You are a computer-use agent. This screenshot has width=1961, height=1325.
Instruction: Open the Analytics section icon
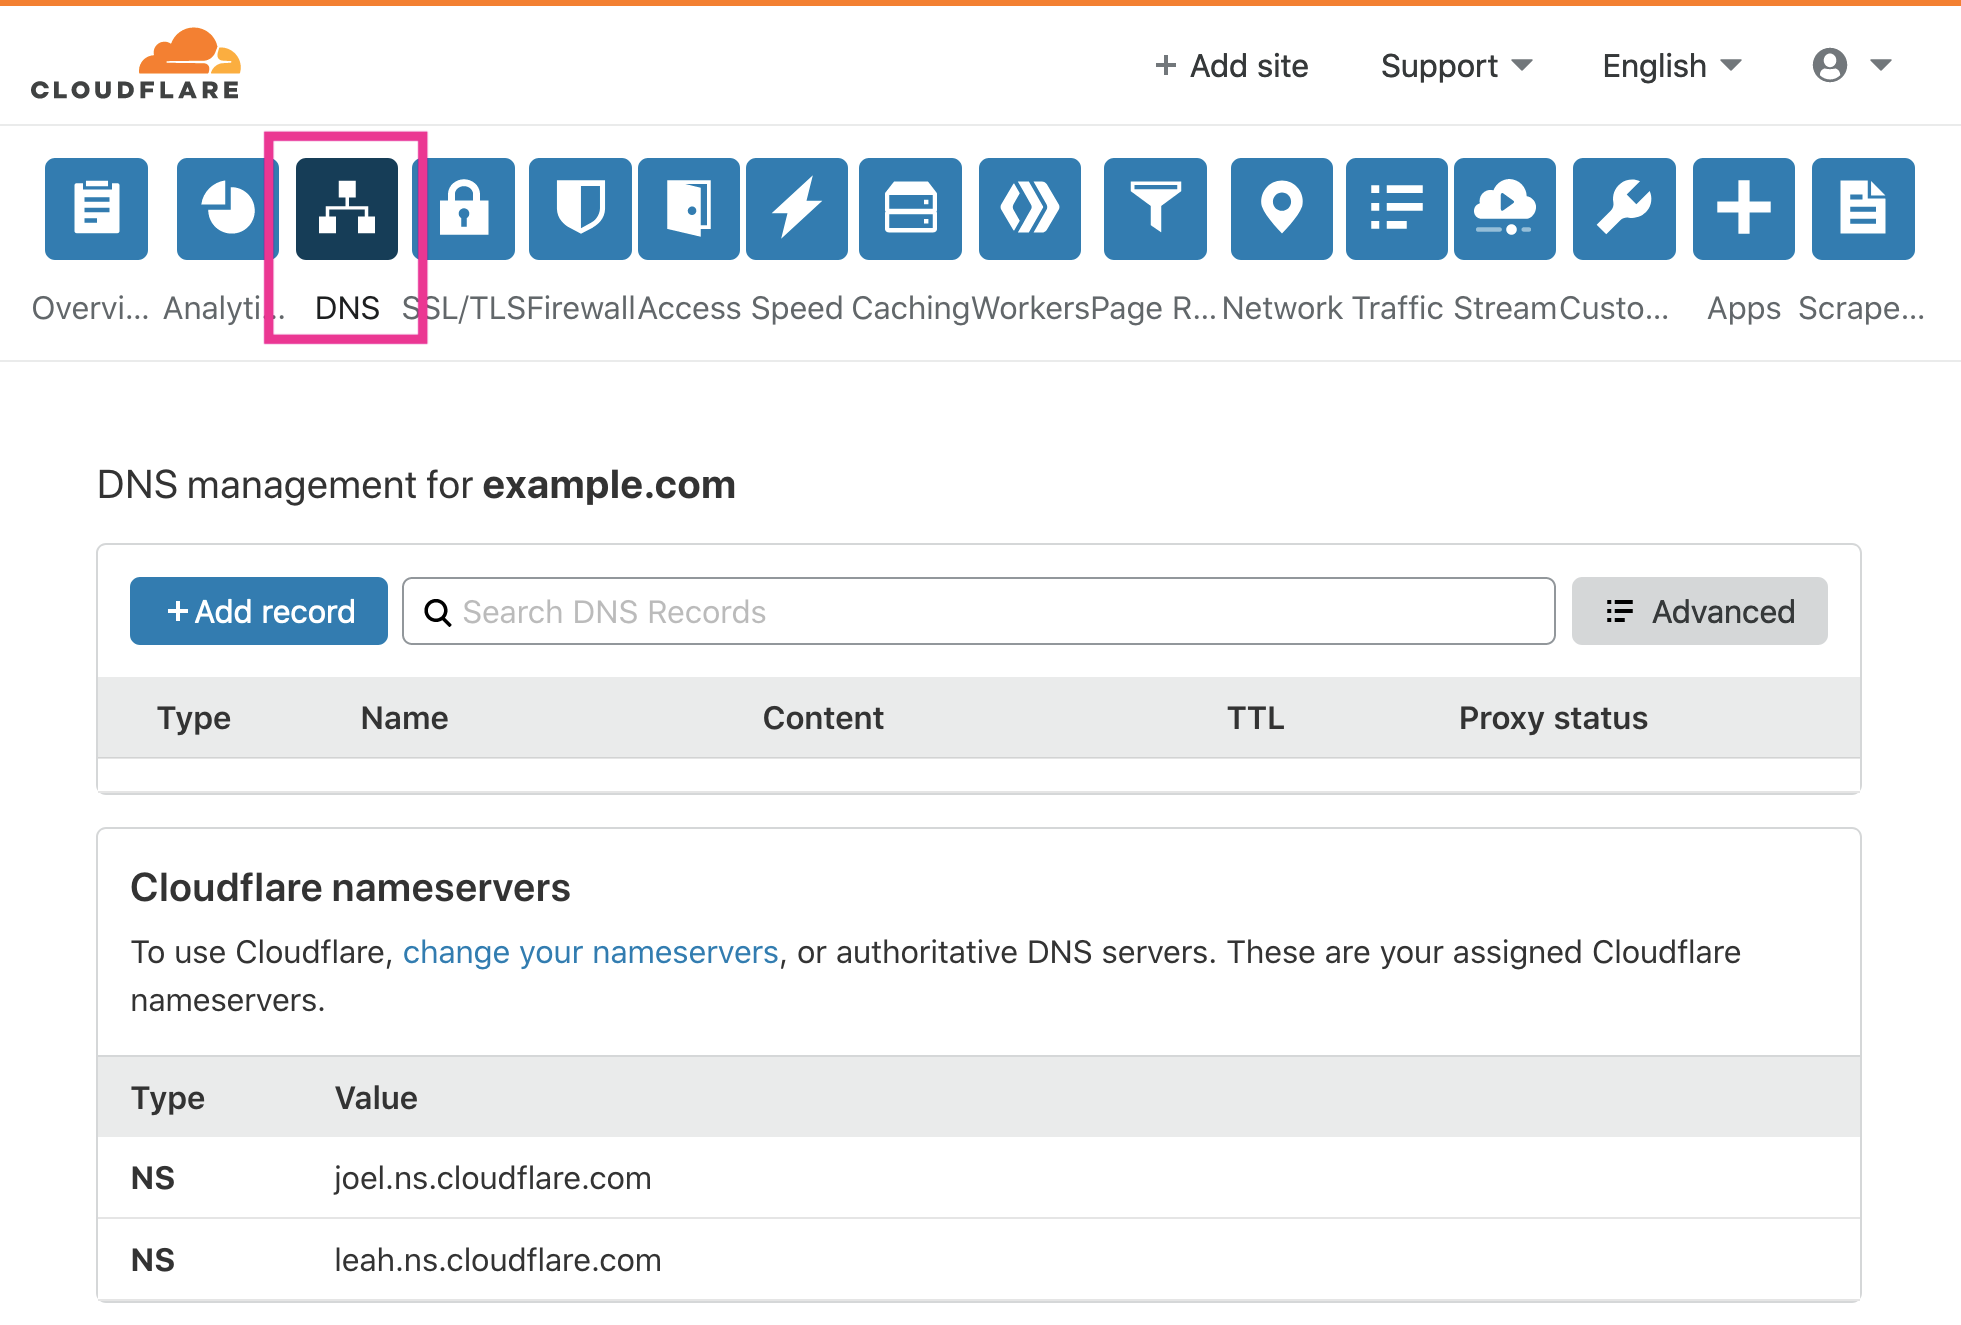[x=227, y=208]
